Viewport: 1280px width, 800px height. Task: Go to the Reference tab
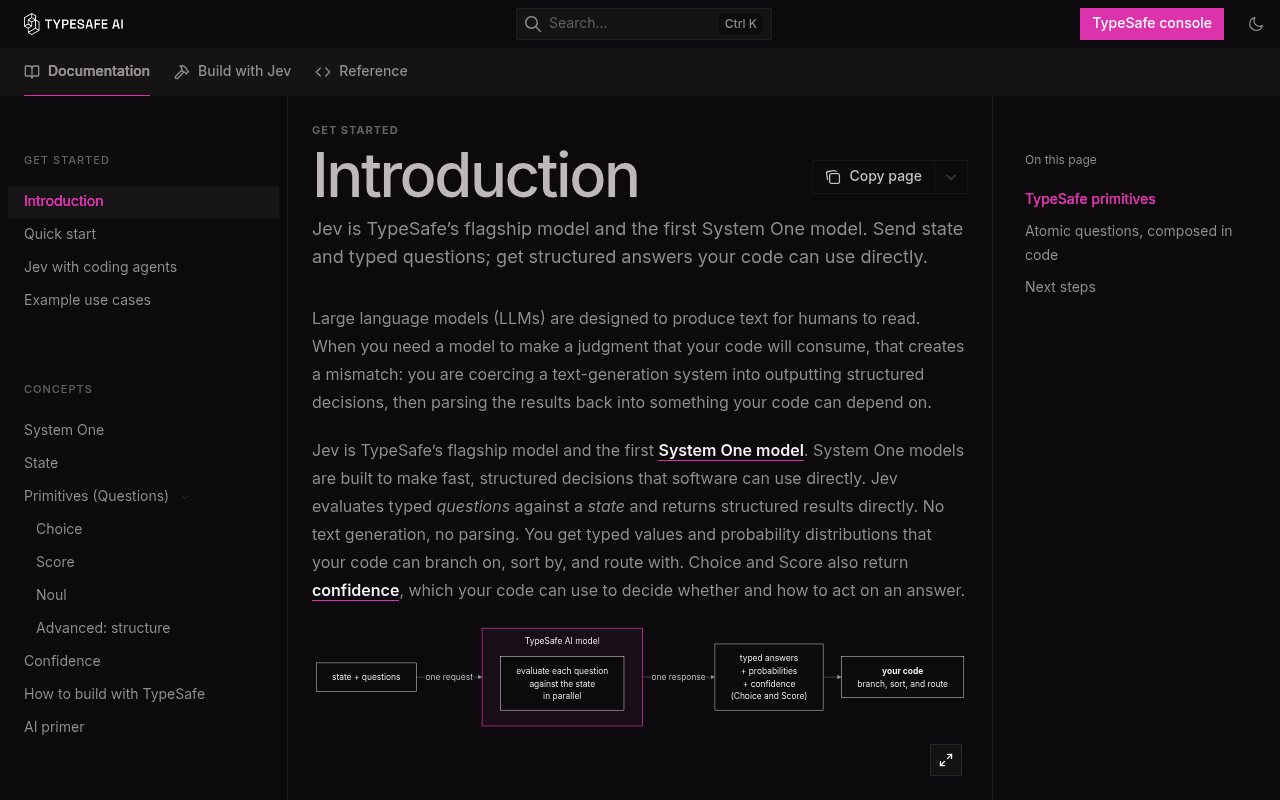tap(361, 71)
